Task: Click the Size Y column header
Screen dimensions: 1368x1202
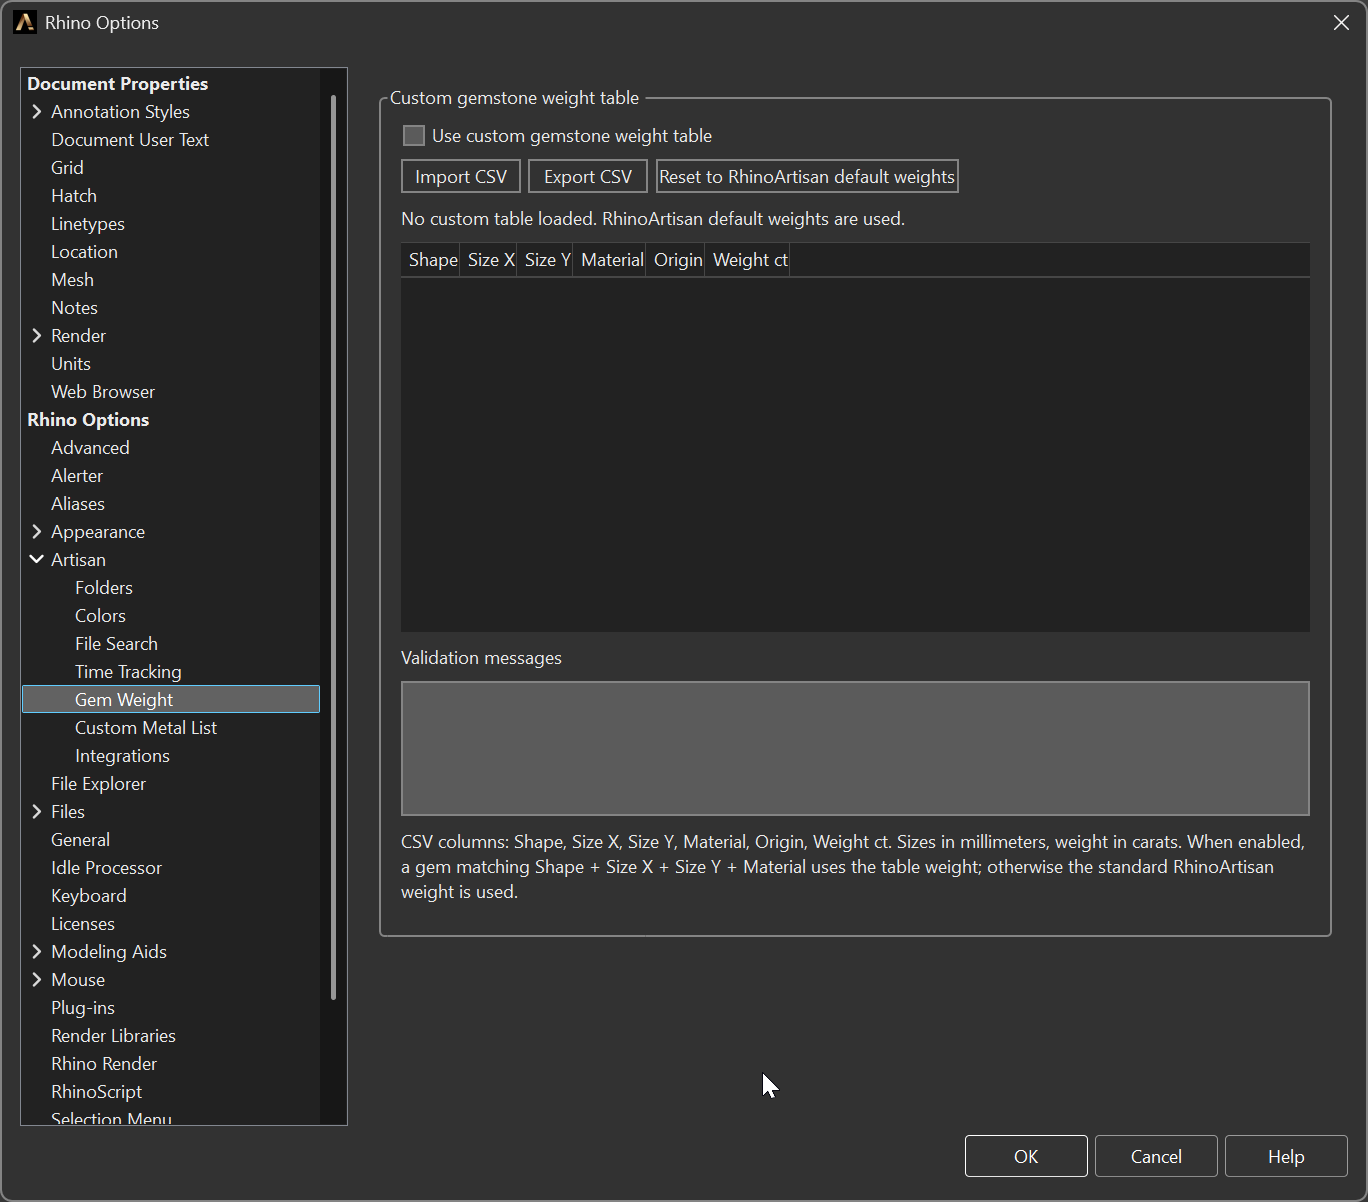Action: point(545,260)
